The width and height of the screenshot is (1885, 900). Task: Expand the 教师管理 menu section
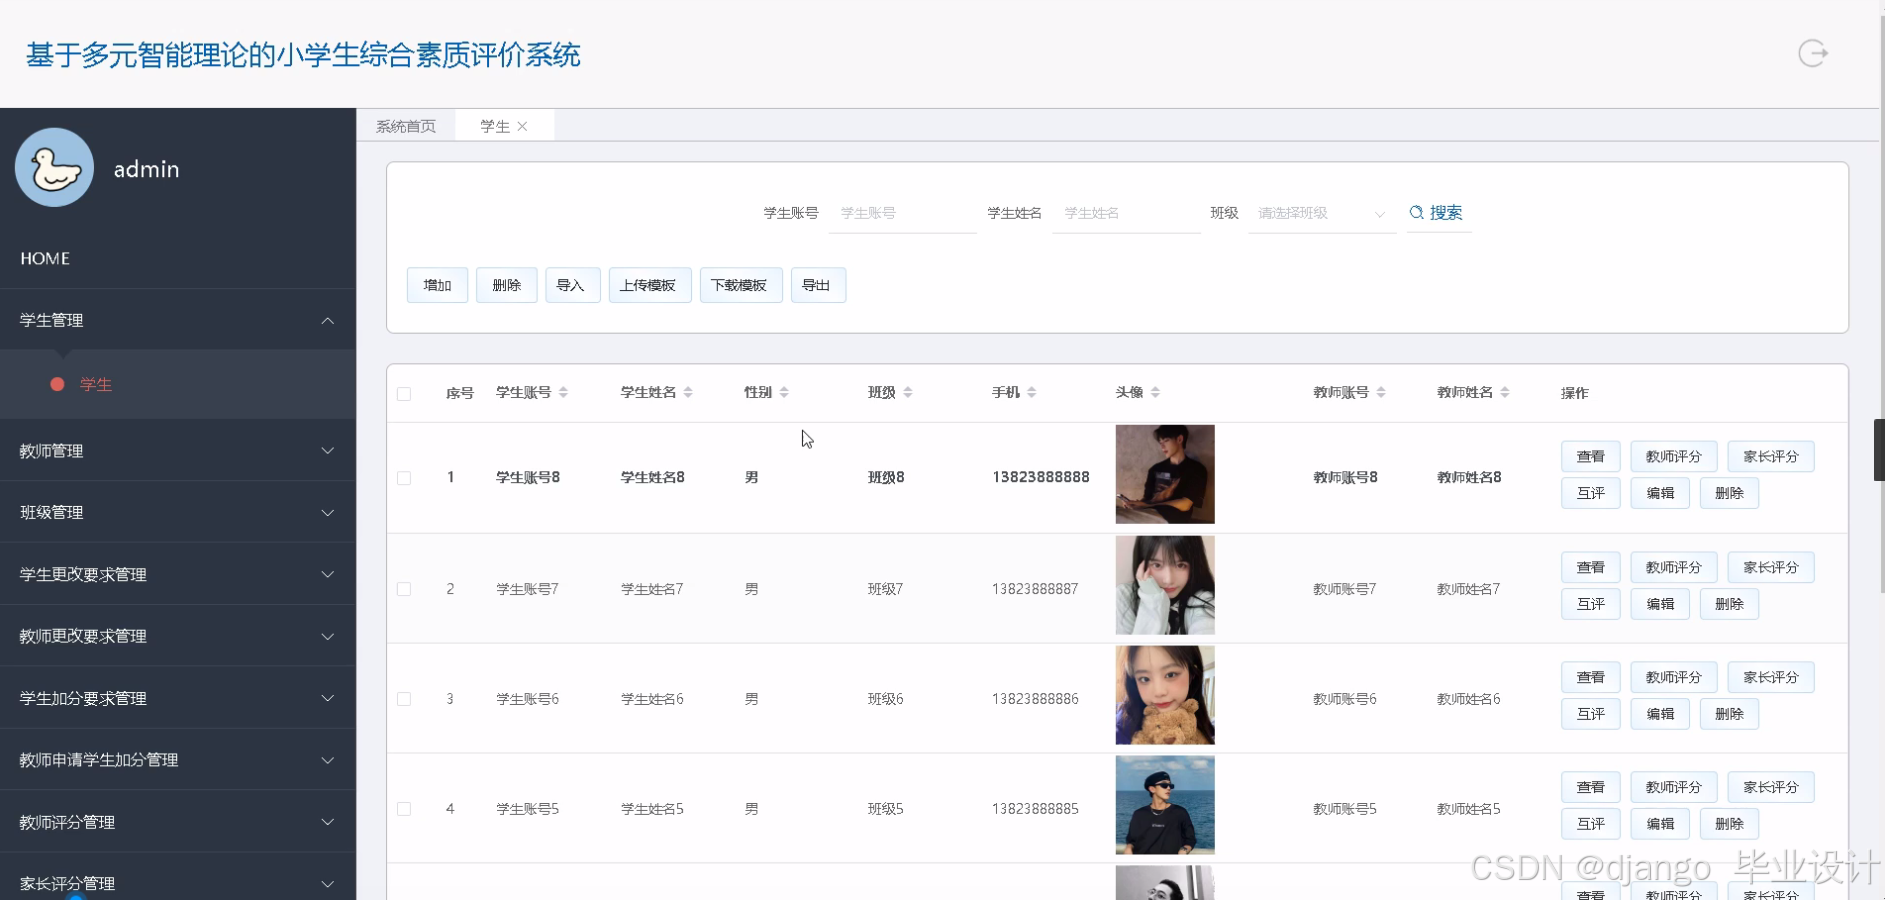click(178, 451)
